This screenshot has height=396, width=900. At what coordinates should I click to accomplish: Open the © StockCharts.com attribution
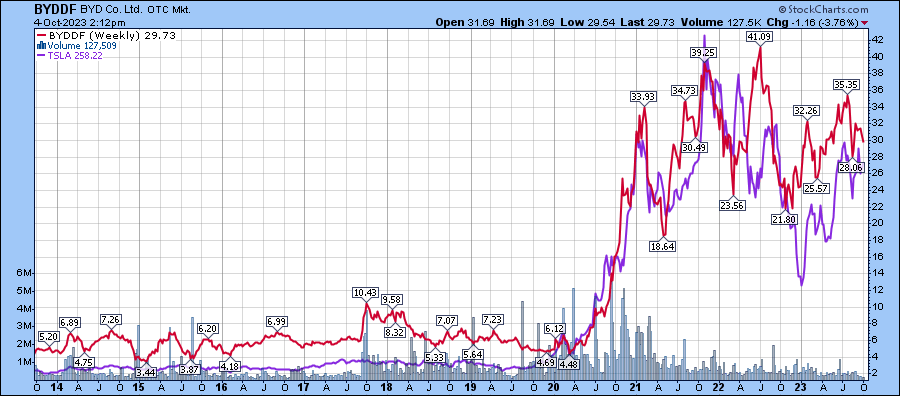coord(823,10)
